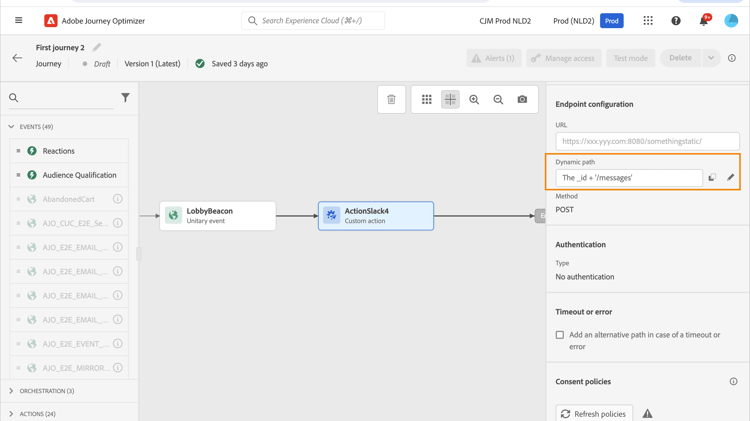Click the Refresh policies button
Viewport: 750px width, 421px height.
coord(593,413)
